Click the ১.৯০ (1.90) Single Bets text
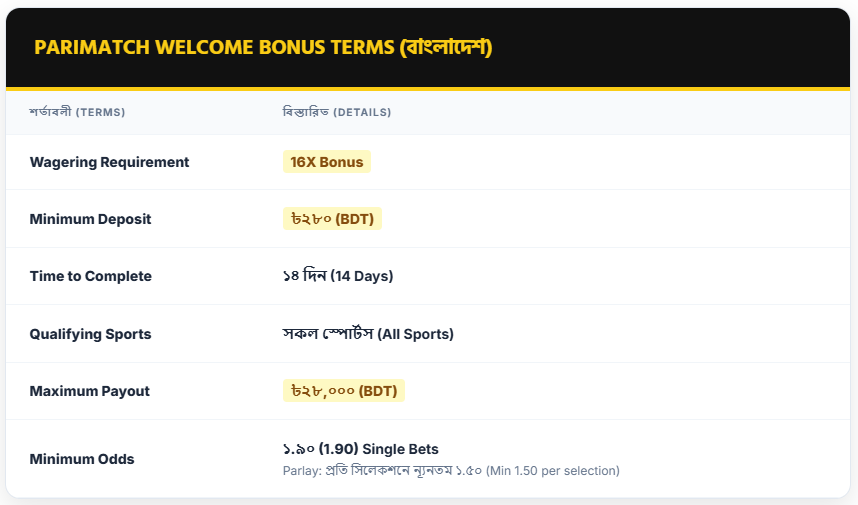This screenshot has width=858, height=505. (x=361, y=449)
